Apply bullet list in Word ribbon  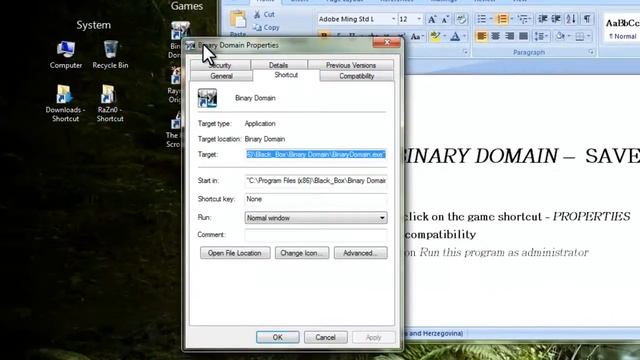[482, 19]
